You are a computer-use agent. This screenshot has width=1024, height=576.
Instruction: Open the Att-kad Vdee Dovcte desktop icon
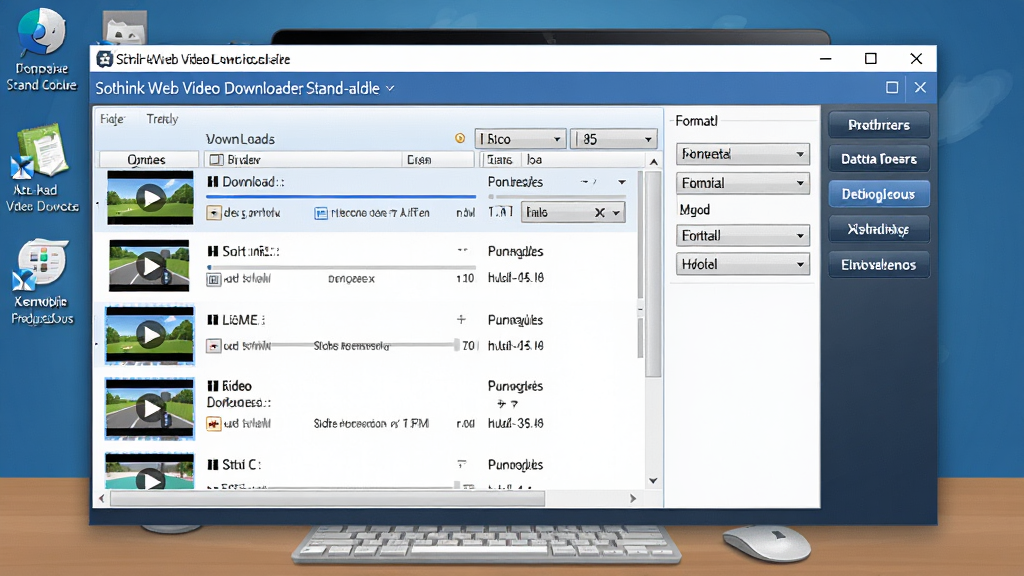(x=41, y=168)
